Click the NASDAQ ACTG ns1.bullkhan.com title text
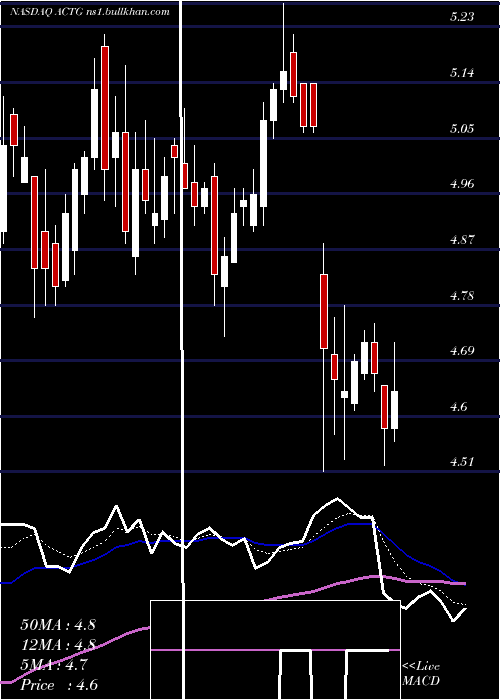The image size is (500, 700). click(x=90, y=12)
